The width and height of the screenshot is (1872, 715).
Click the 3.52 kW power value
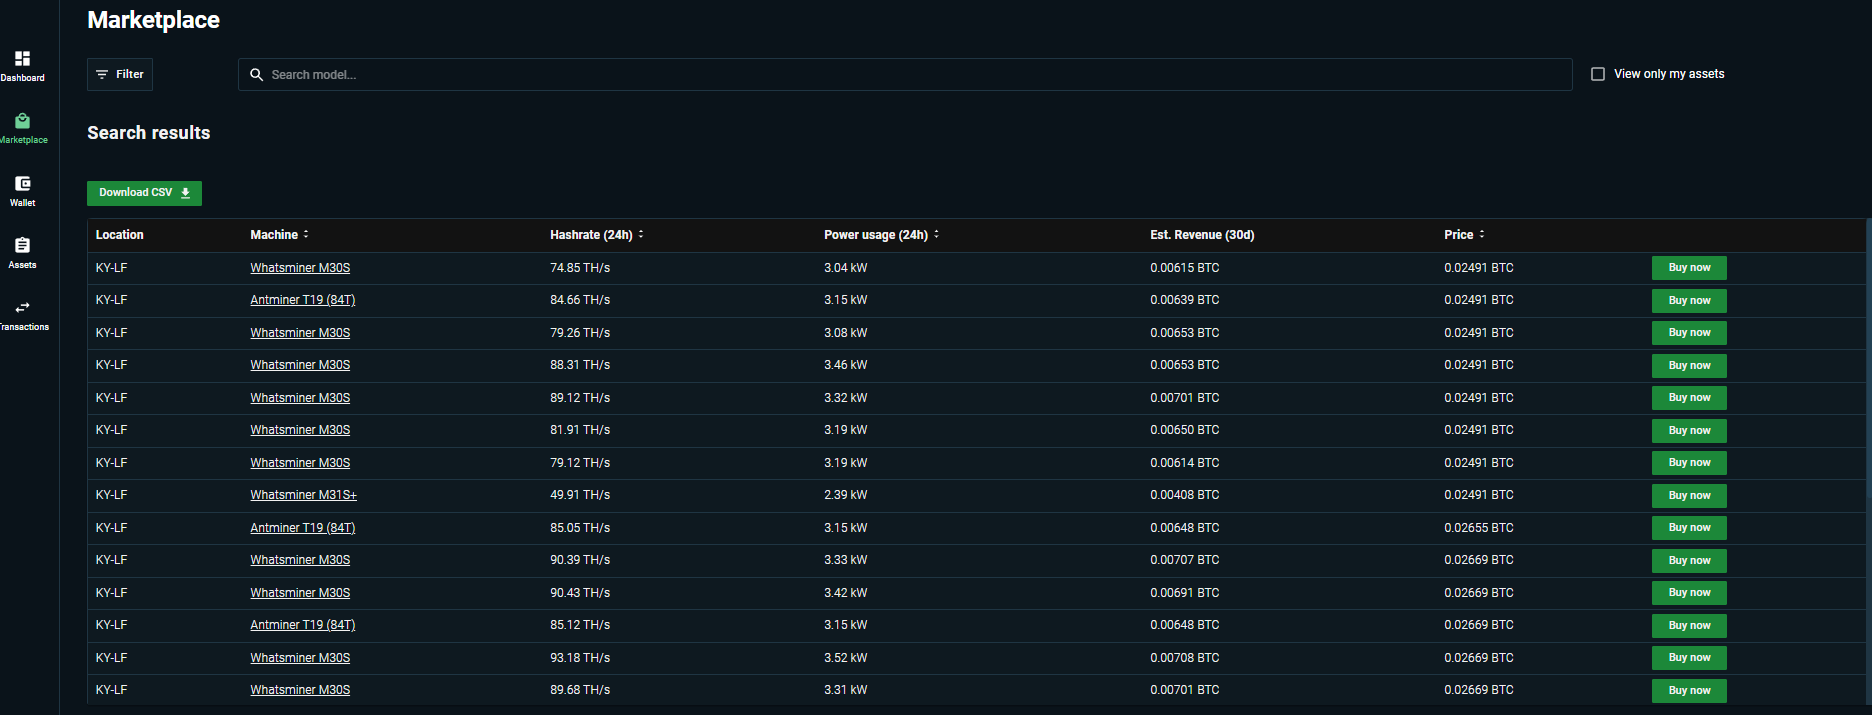click(846, 658)
